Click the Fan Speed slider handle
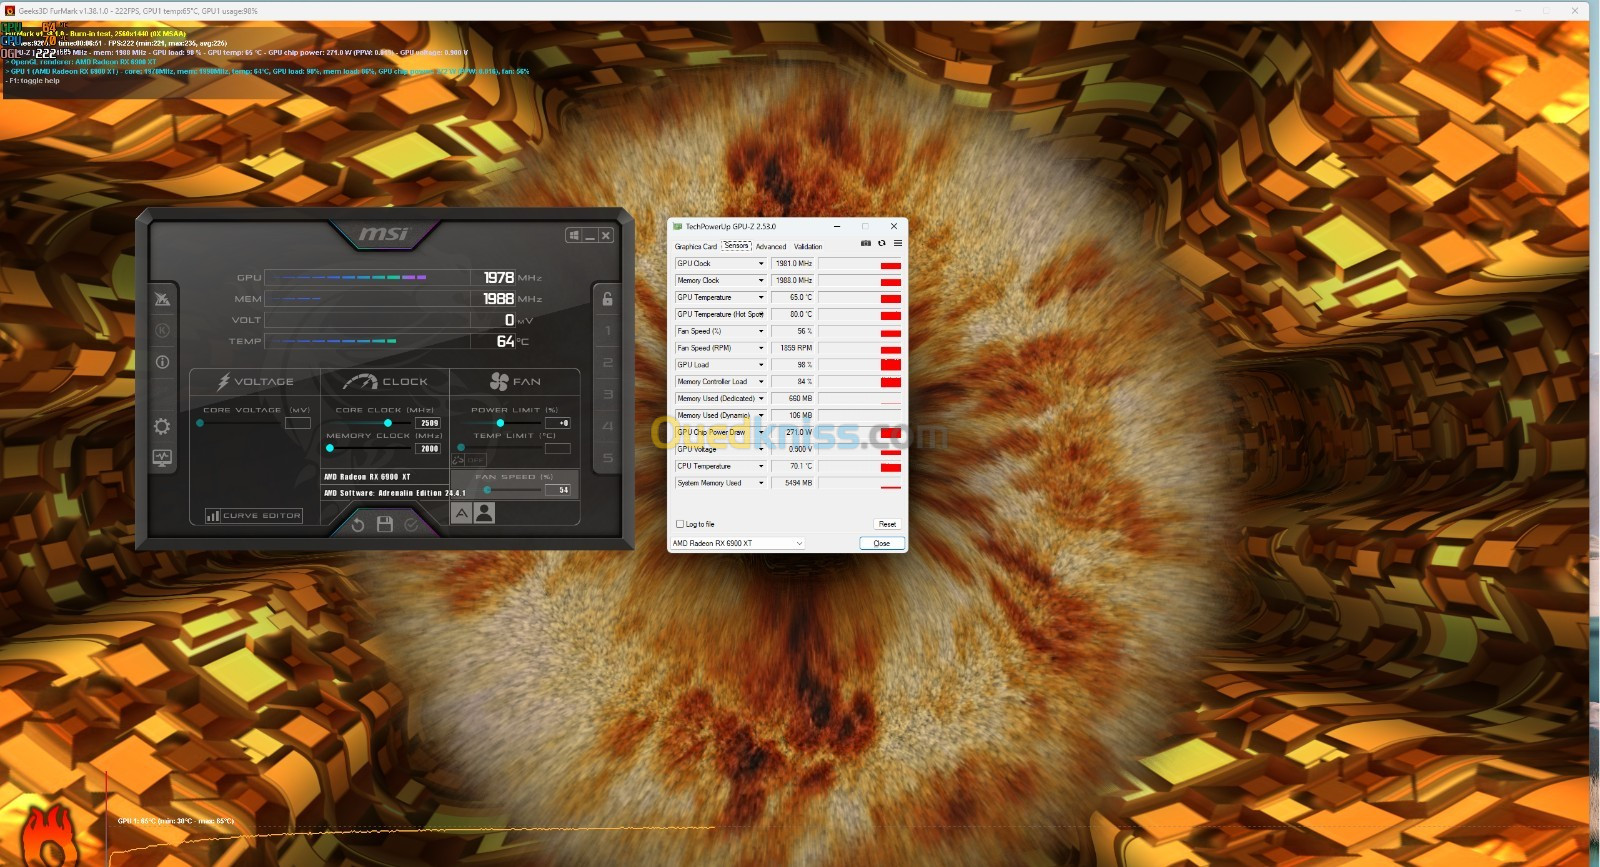 coord(487,490)
